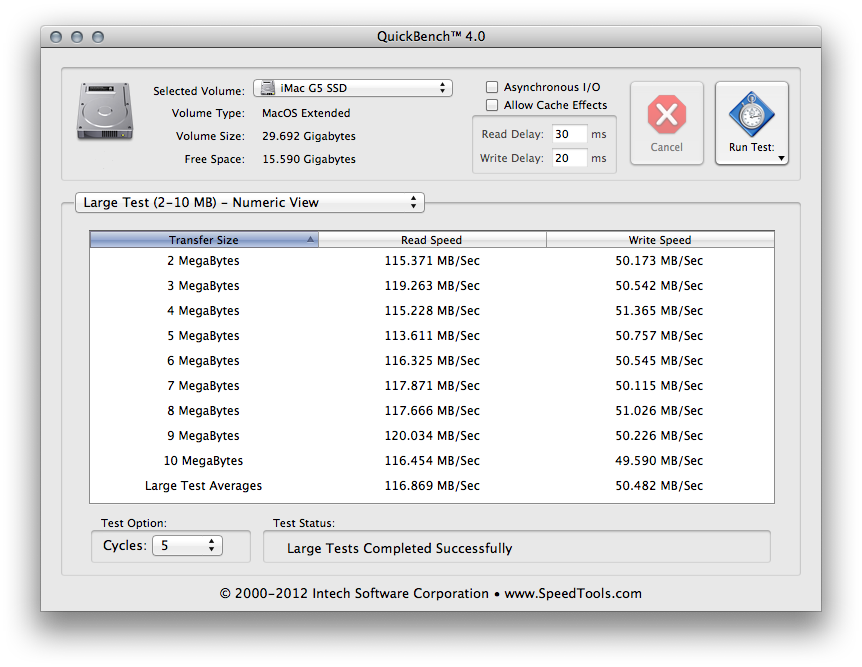Screen dimensions: 862x667
Task: Click the 51.365 MB/Sec write value
Action: click(659, 311)
